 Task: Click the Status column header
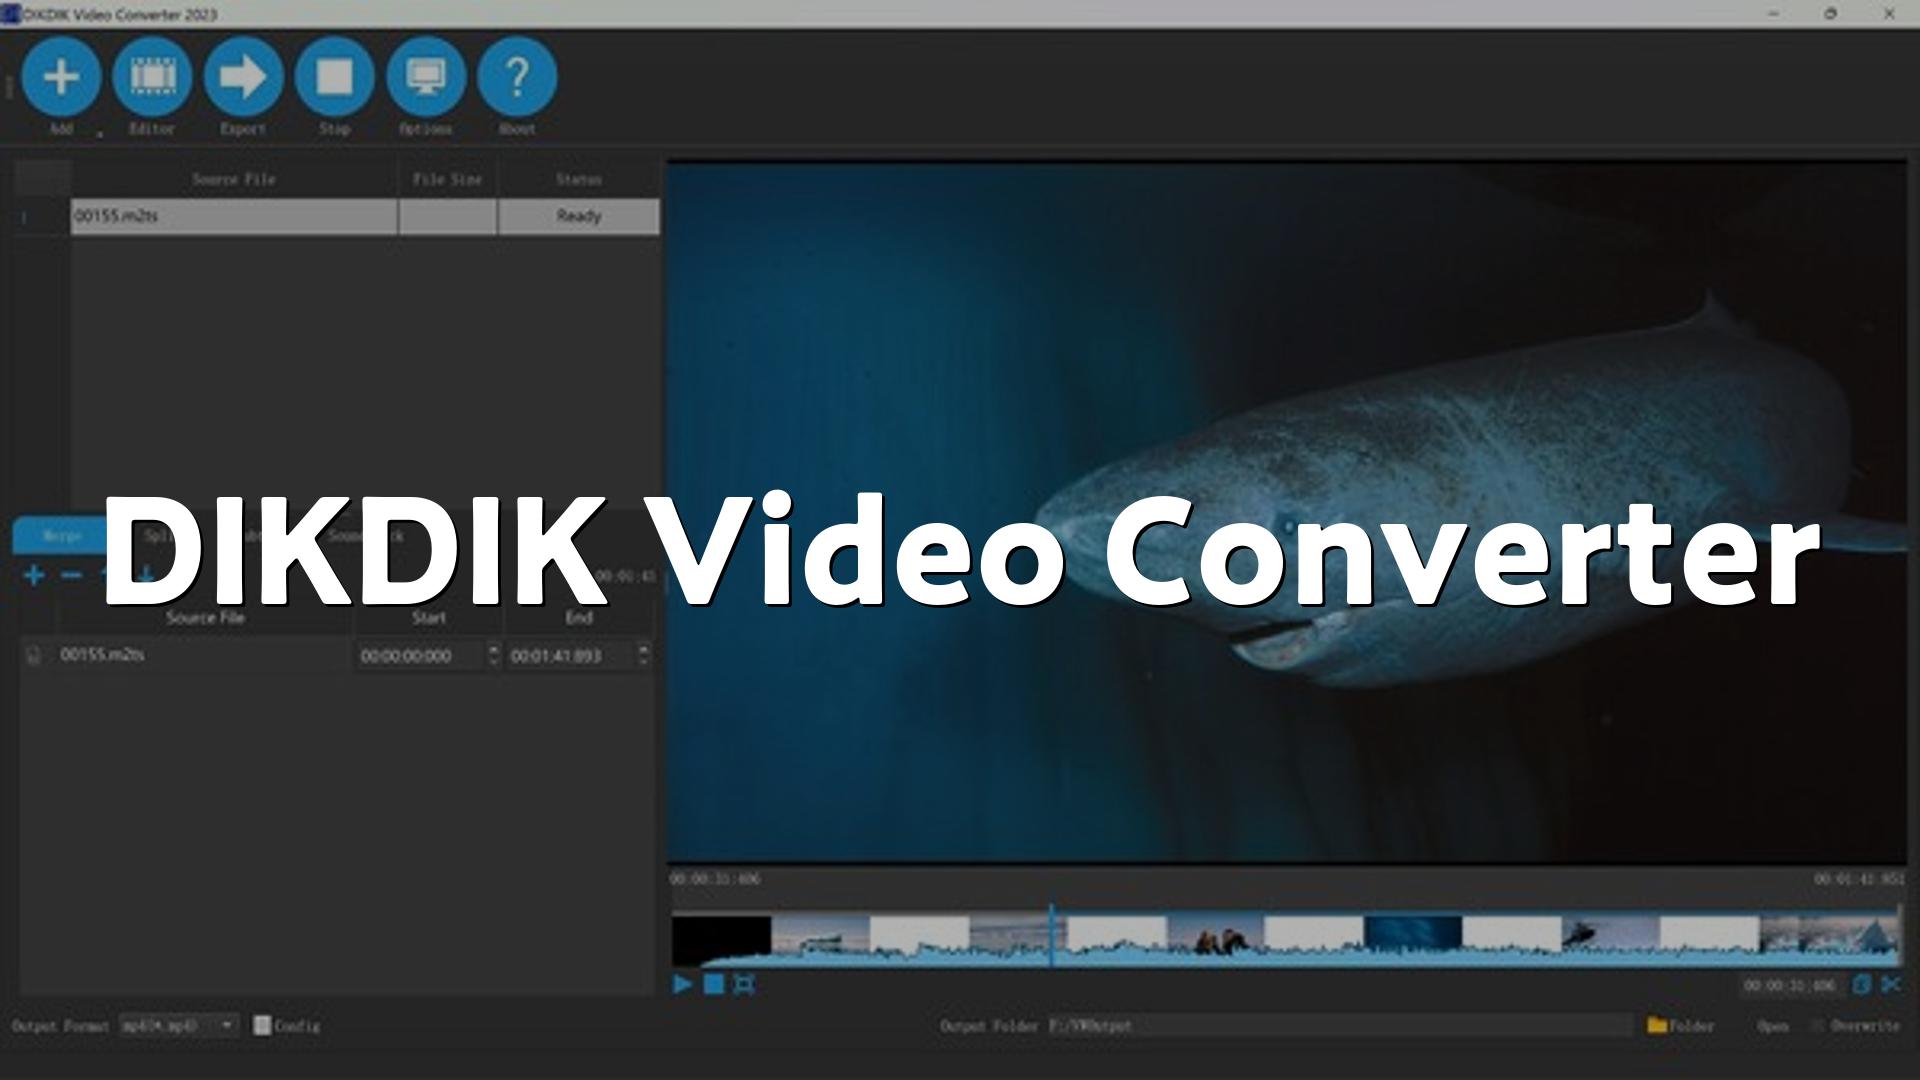click(579, 179)
